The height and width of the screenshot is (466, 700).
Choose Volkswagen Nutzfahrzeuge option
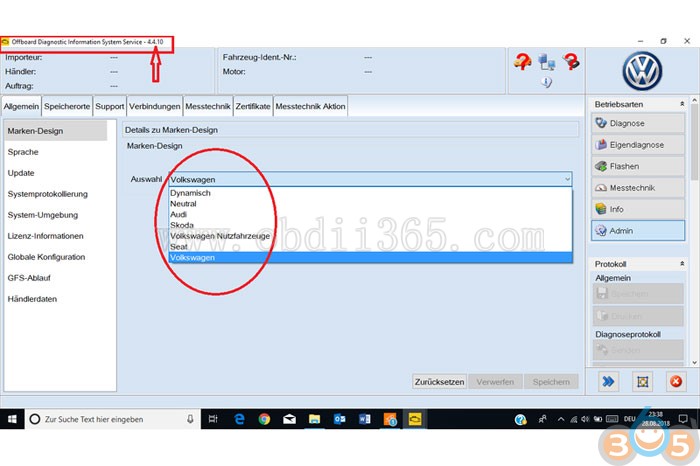click(370, 236)
